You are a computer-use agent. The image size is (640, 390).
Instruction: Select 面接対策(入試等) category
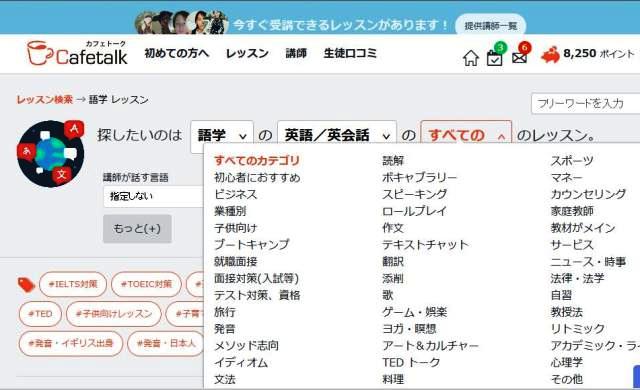(257, 278)
